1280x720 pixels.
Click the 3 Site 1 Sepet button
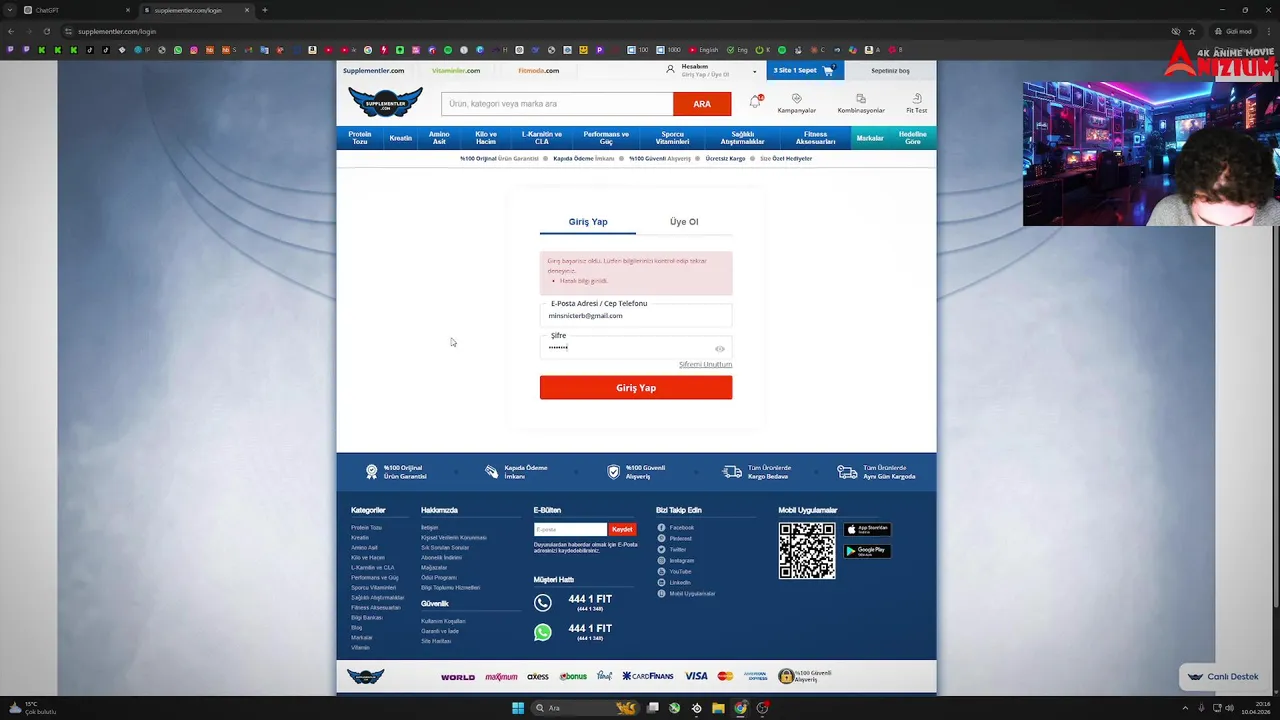[805, 70]
